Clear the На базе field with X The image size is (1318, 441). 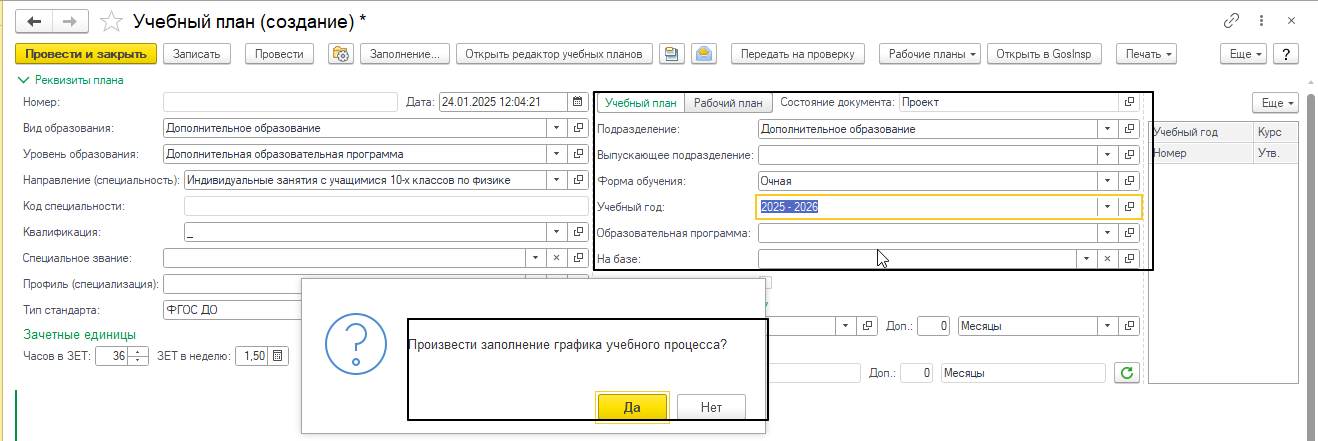1107,258
